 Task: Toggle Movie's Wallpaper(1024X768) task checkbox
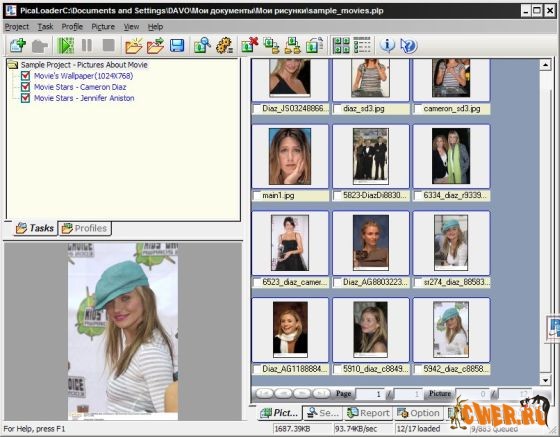pyautogui.click(x=25, y=76)
